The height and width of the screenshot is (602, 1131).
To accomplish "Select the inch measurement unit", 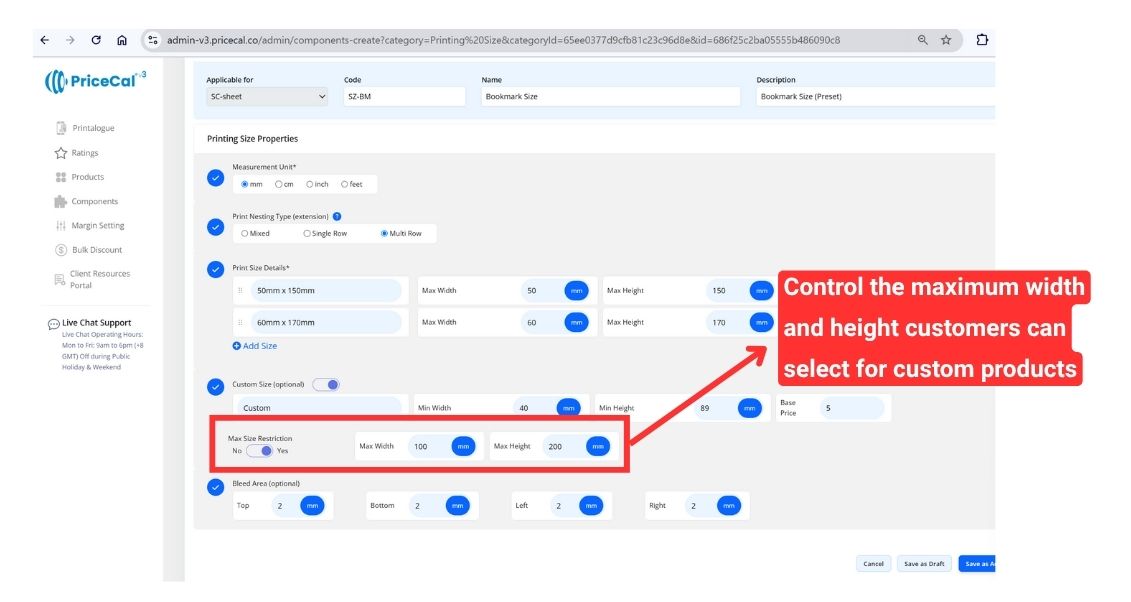I will pyautogui.click(x=311, y=184).
